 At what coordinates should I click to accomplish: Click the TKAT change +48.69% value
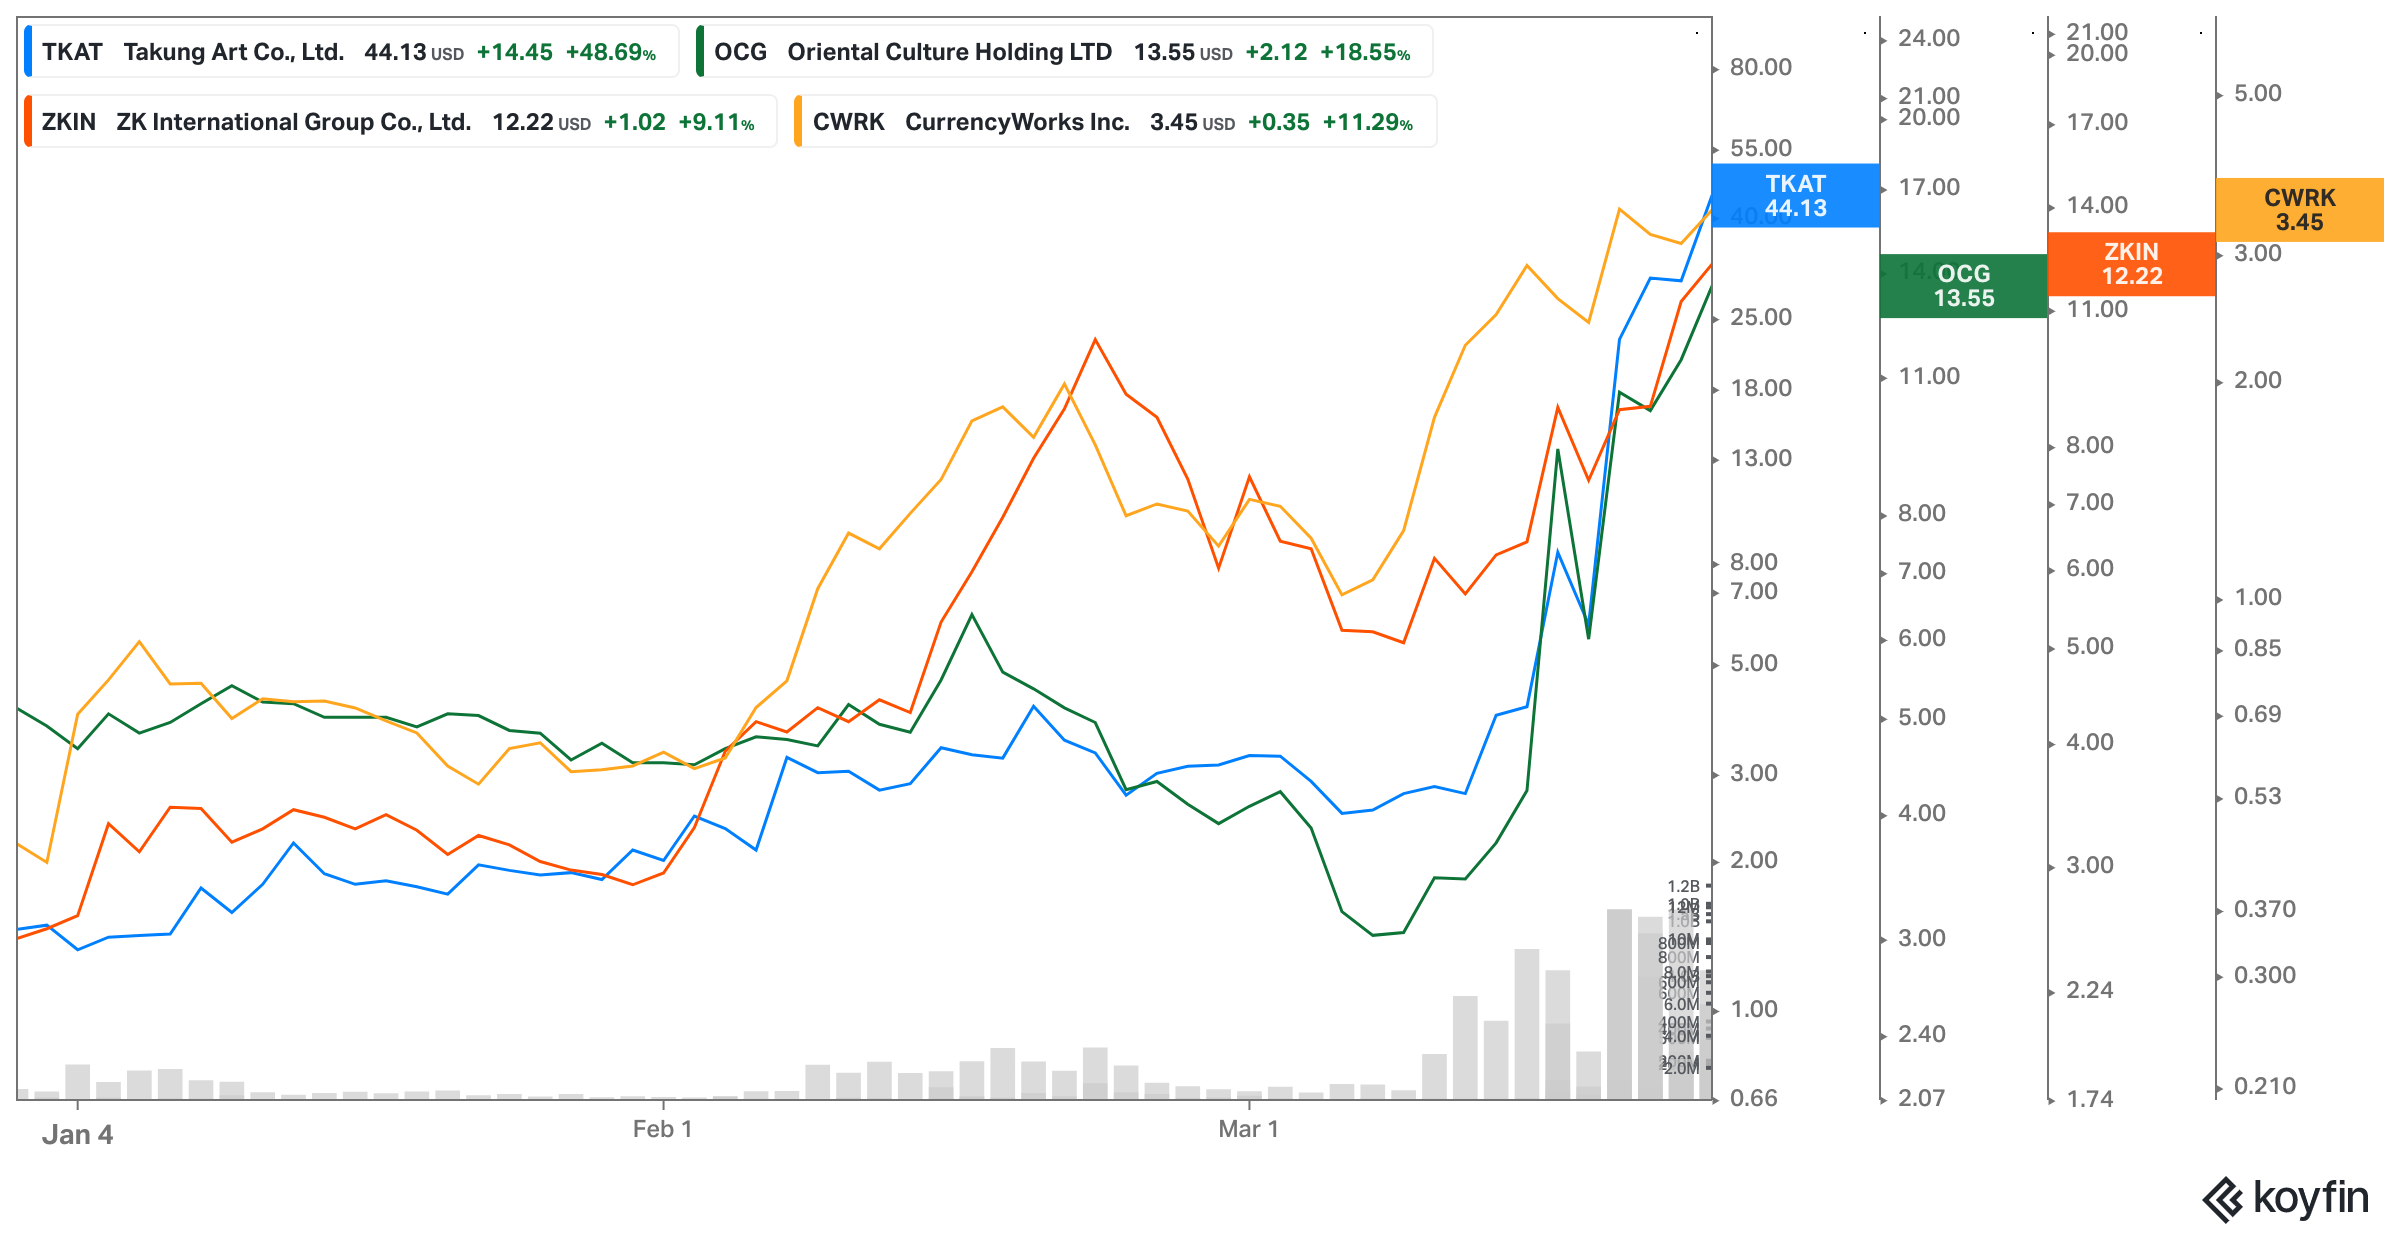point(611,52)
